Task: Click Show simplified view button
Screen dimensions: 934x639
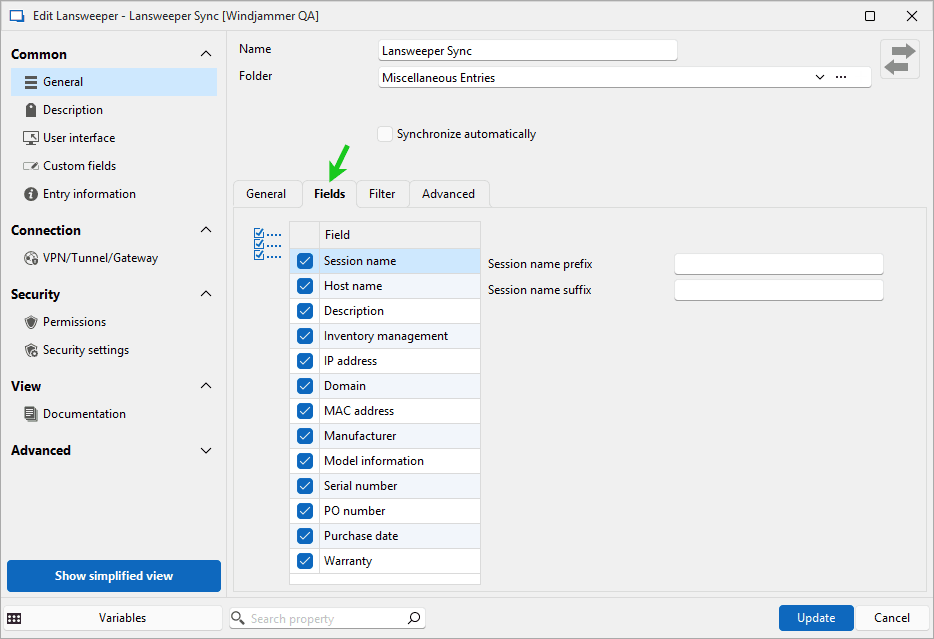Action: point(114,576)
